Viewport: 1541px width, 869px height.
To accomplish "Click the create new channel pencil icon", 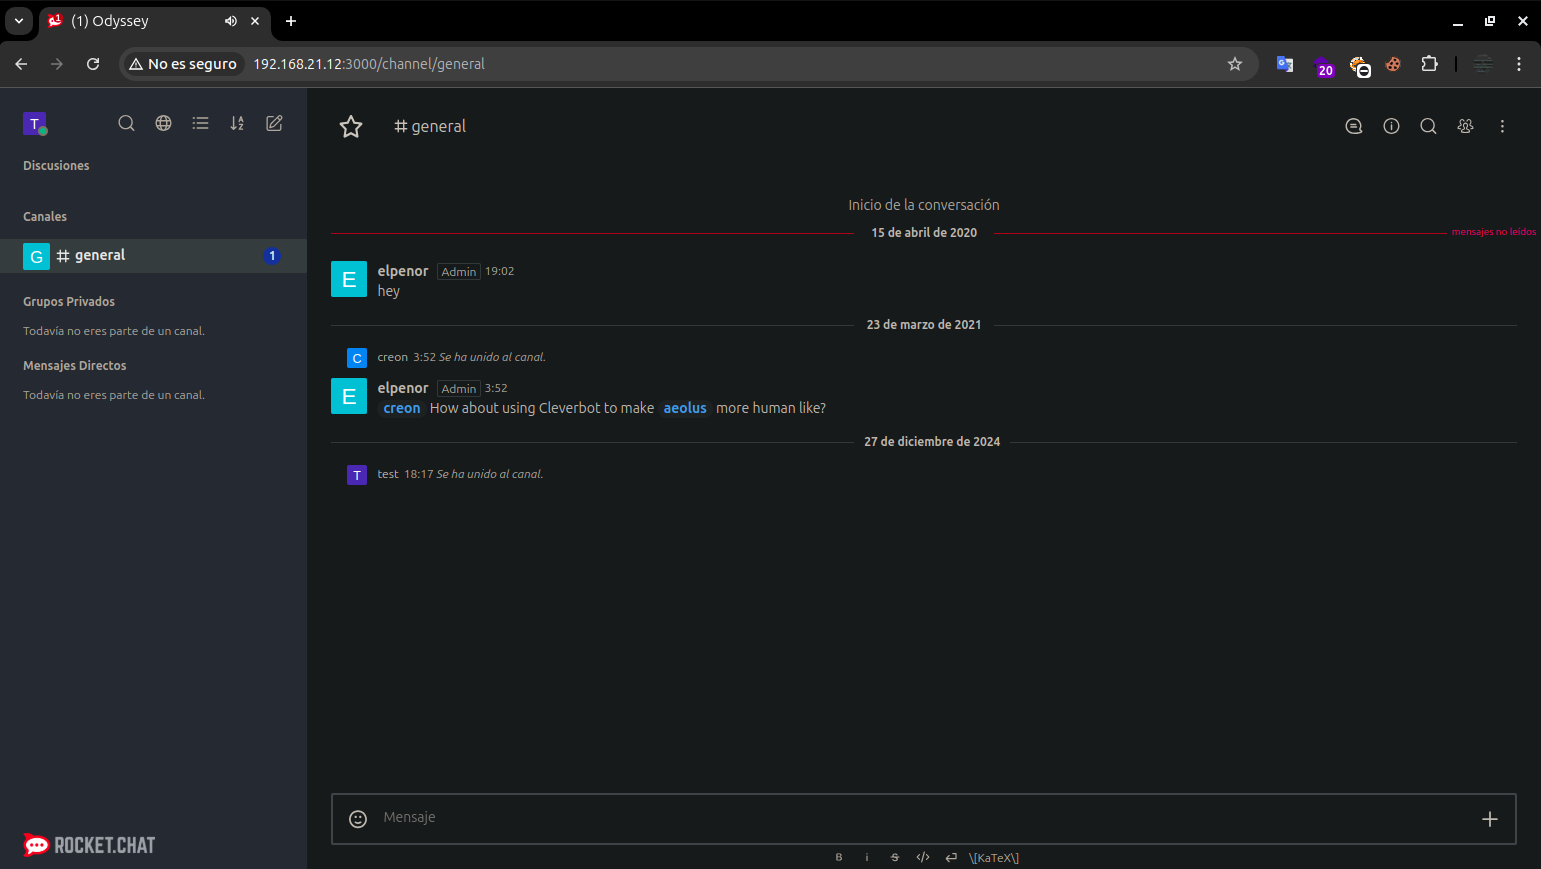I will (274, 123).
